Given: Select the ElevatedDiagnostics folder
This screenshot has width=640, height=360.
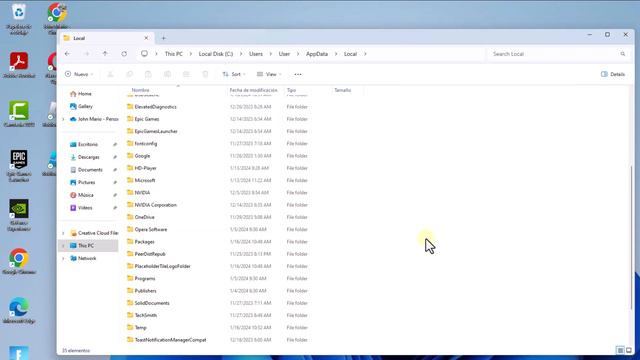Looking at the screenshot, I should (x=156, y=107).
